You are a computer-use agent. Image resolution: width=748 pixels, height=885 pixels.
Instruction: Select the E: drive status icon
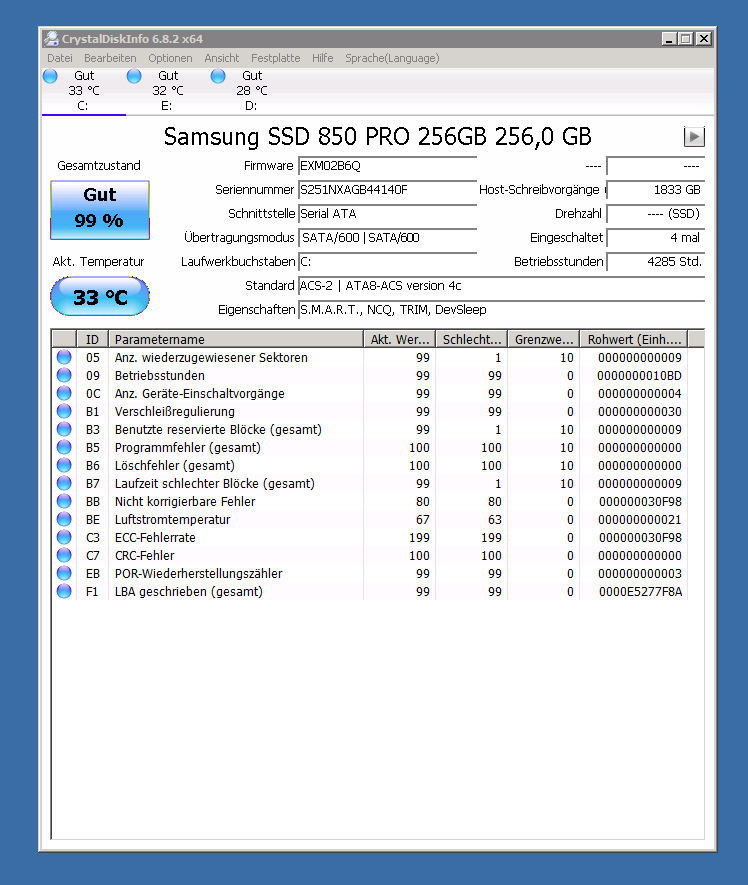coord(134,76)
